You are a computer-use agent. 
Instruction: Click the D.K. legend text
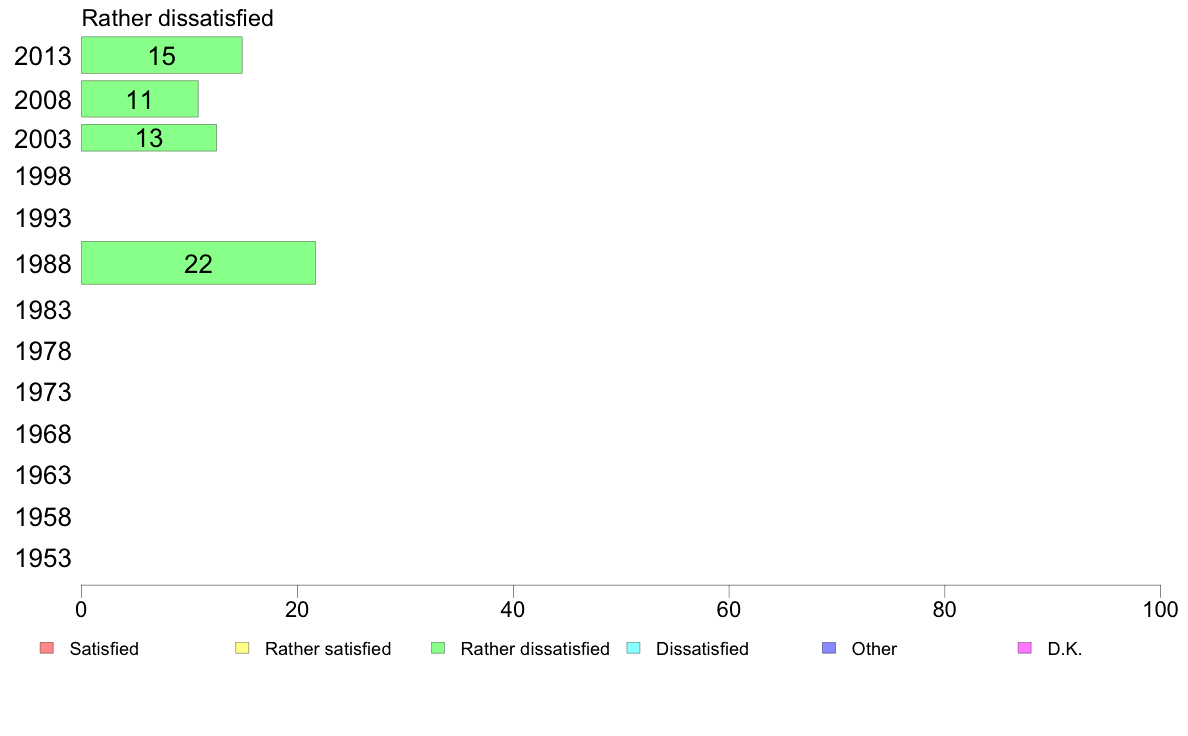(x=1065, y=649)
